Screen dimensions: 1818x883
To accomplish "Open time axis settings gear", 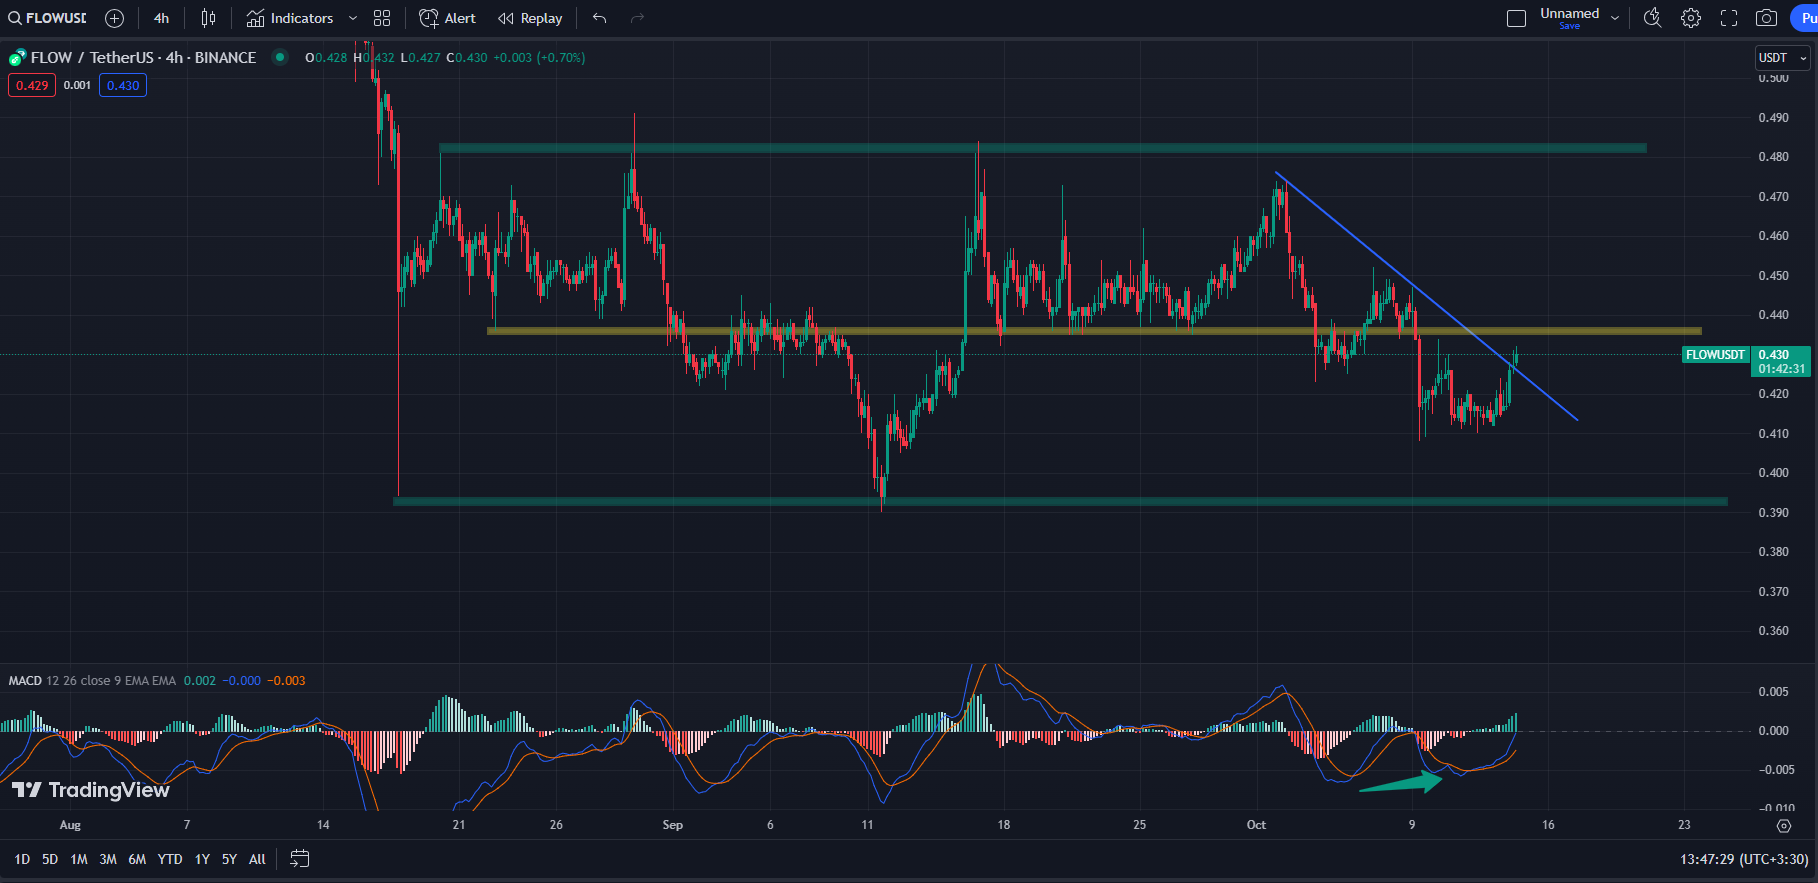I will point(1783,825).
